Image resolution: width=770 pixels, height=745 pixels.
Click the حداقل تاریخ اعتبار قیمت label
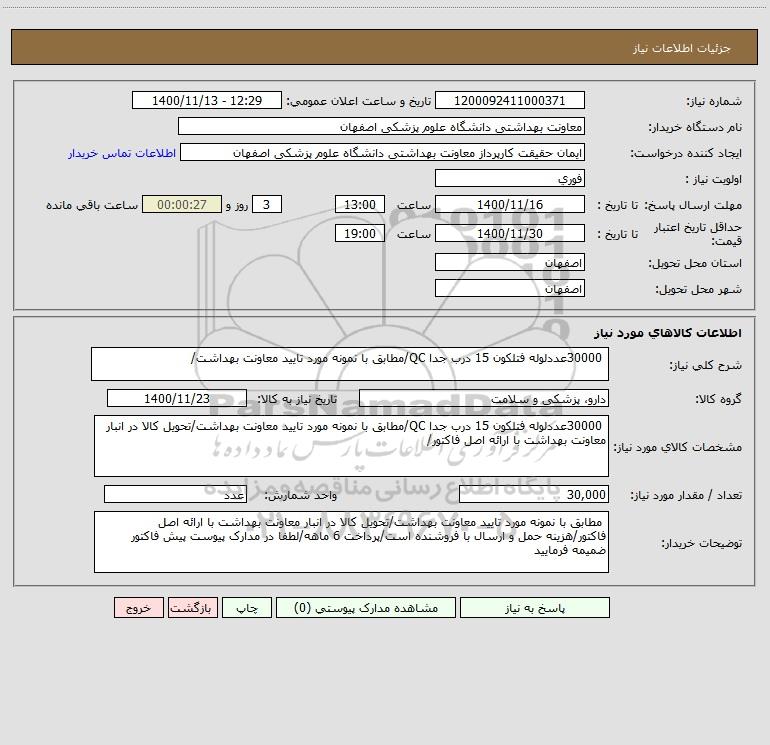698,234
